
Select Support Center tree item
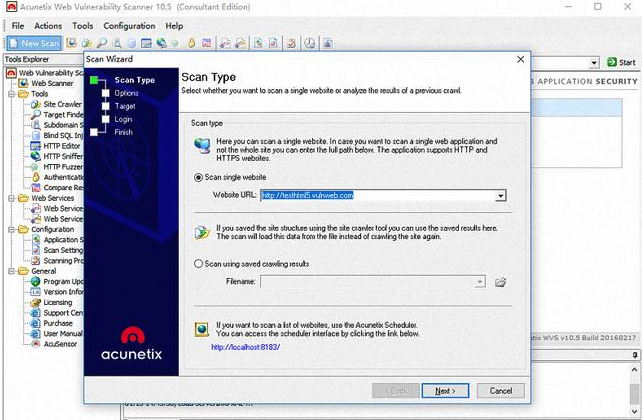click(63, 313)
